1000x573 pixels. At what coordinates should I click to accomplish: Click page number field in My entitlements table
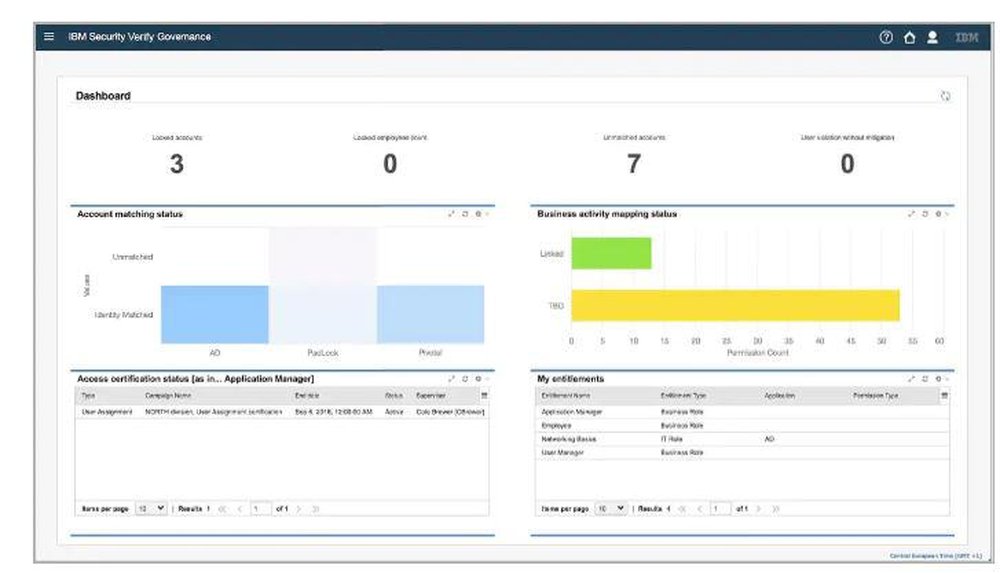720,509
